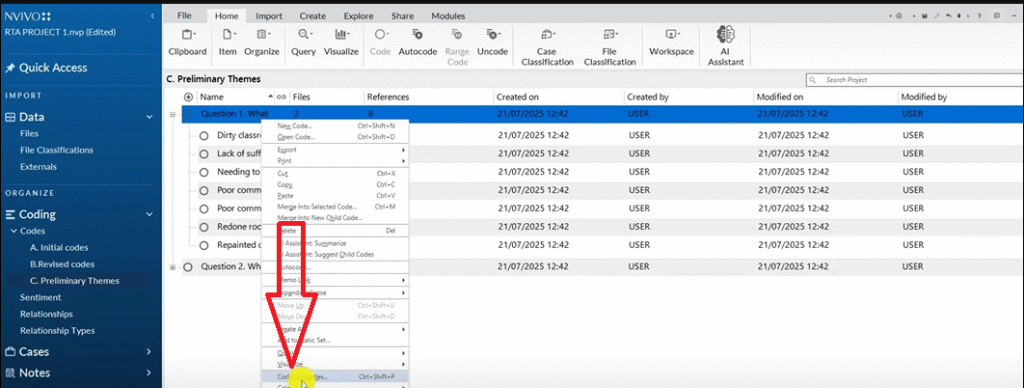Open the Query ribbon menu
The image size is (1024, 388).
point(304,42)
